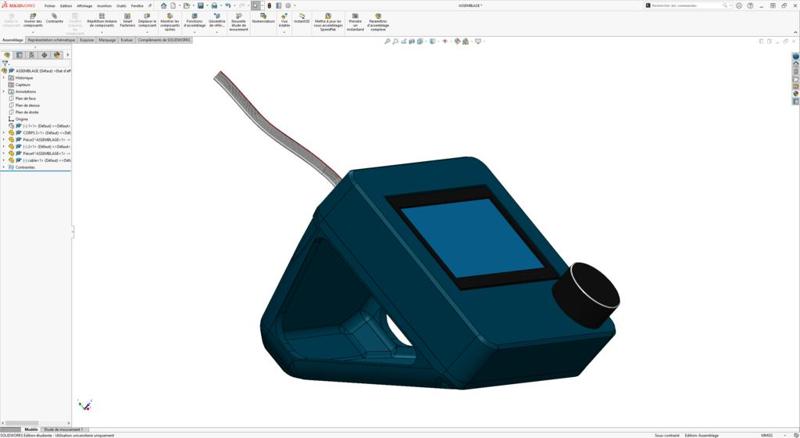Click Mettre à jour SpeedPak tool
The height and width of the screenshot is (438, 800).
[328, 22]
